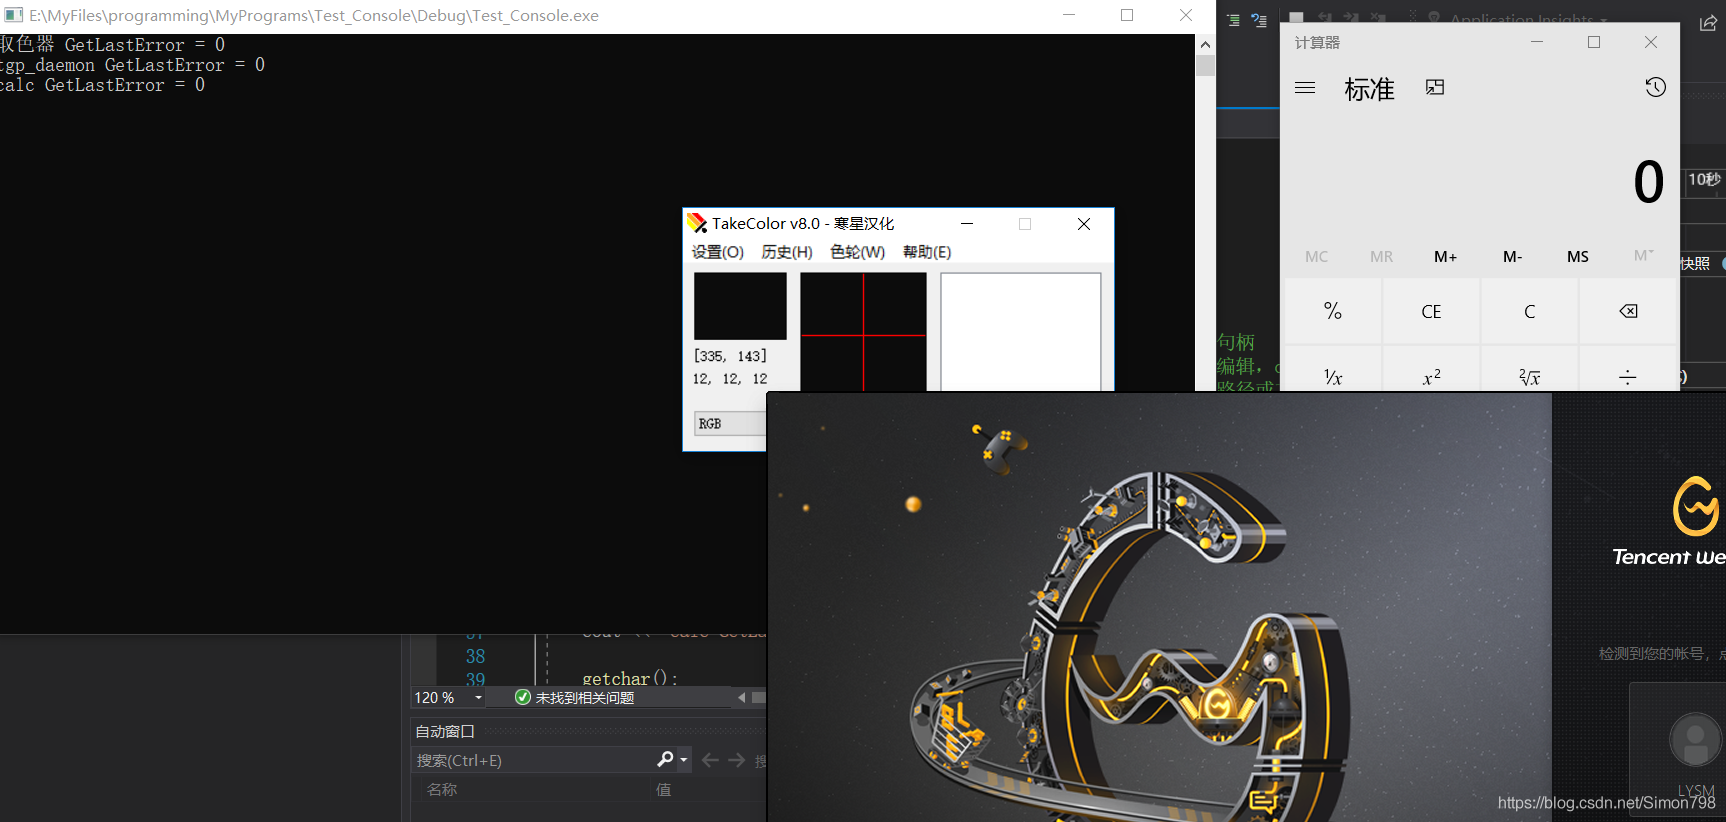Image resolution: width=1726 pixels, height=822 pixels.
Task: Click the TakeColor app icon in title bar
Action: click(x=697, y=223)
